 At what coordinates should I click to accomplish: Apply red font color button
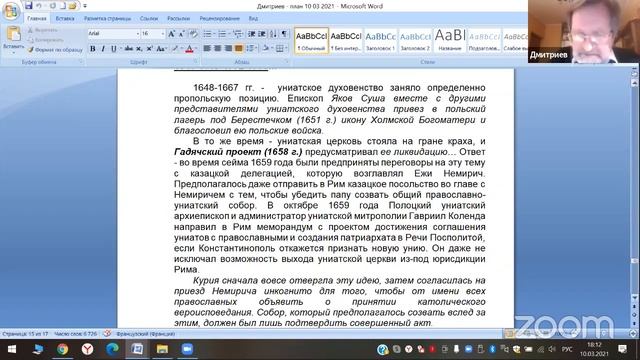click(x=189, y=49)
